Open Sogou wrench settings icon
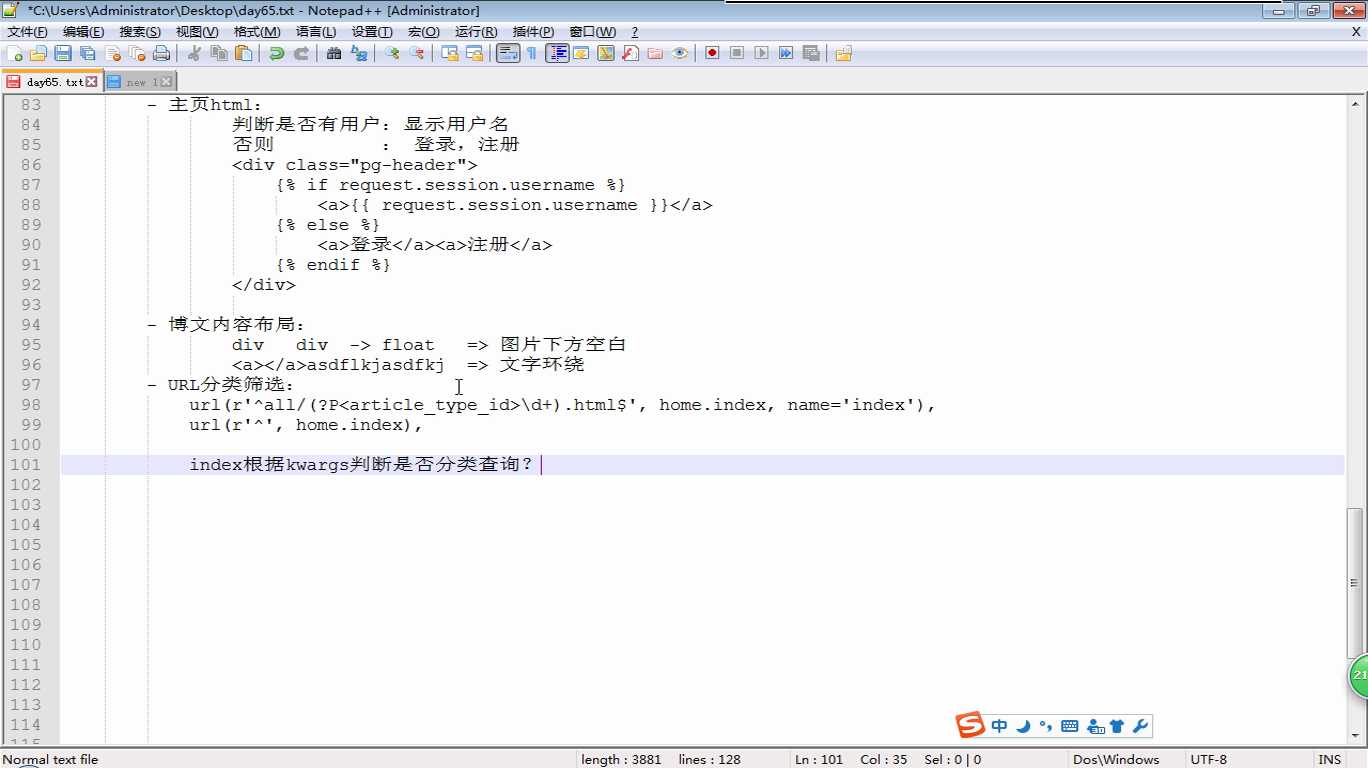The image size is (1368, 768). click(1140, 726)
